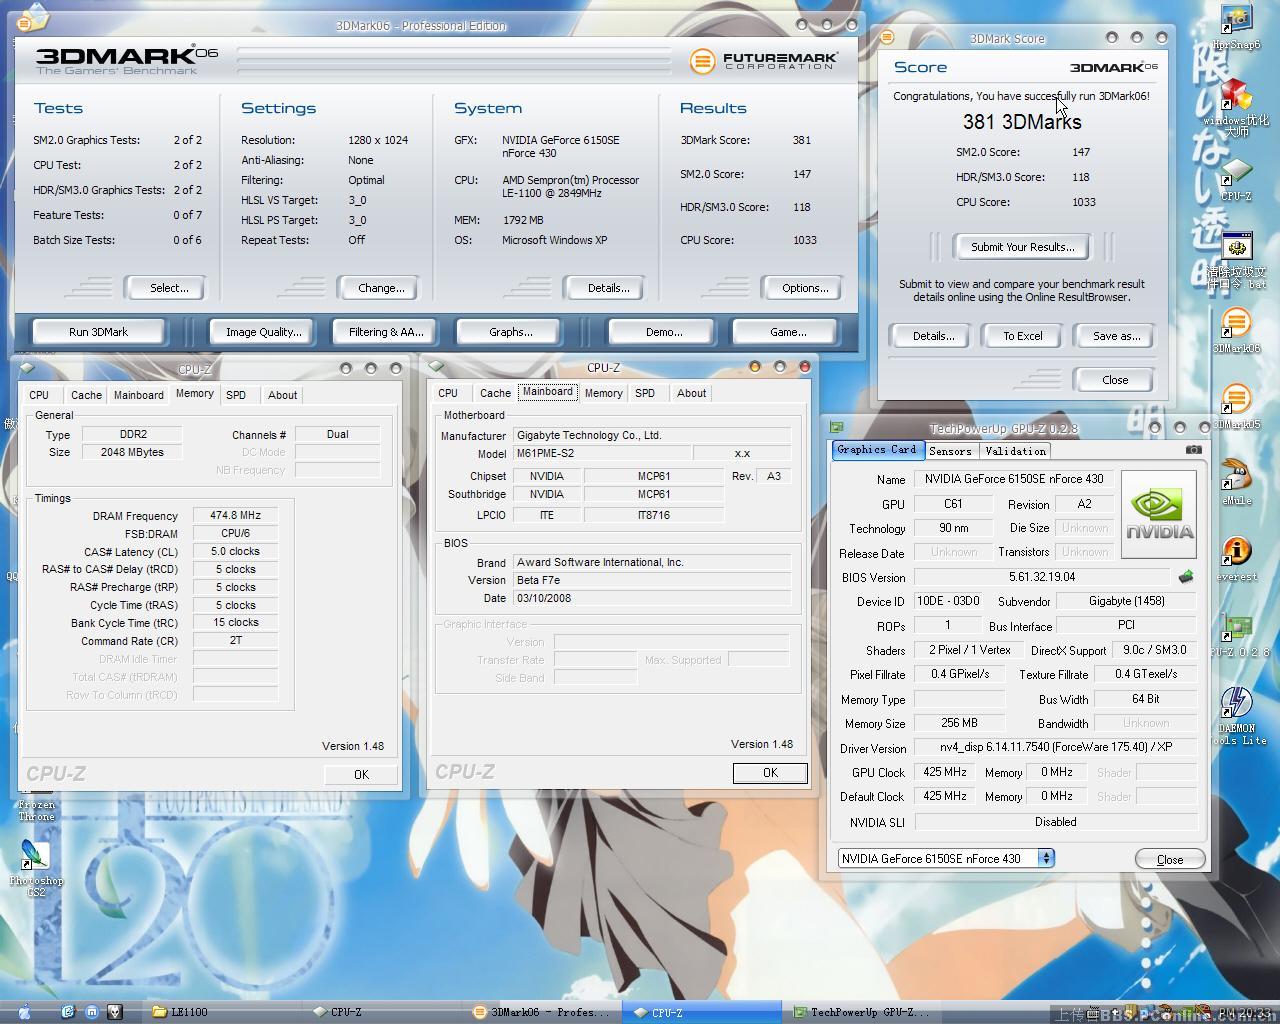Open the Validation tab in GPU-Z
1280x1024 pixels.
pyautogui.click(x=1015, y=451)
